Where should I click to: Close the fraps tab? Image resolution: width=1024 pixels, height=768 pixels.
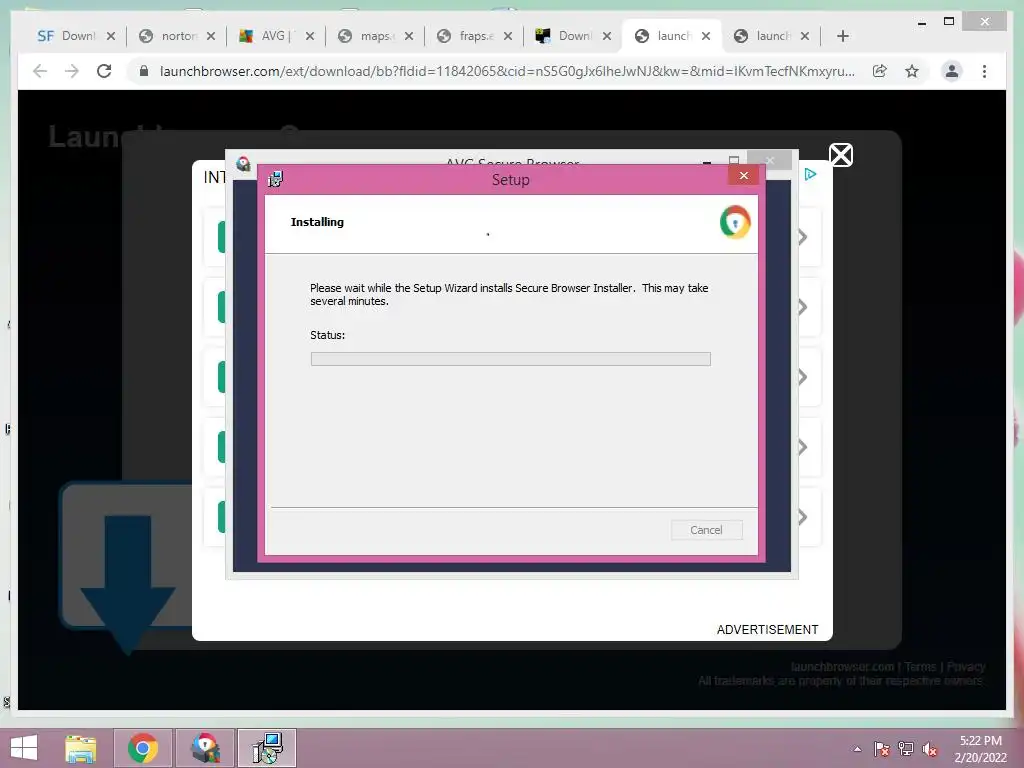507,36
